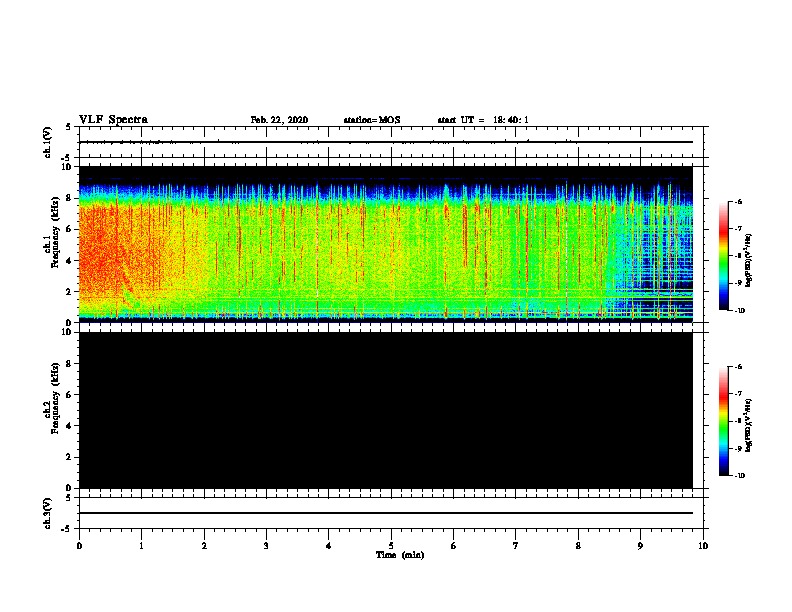Click tick label 9 on the Time axis
792x612 pixels.
[640, 545]
